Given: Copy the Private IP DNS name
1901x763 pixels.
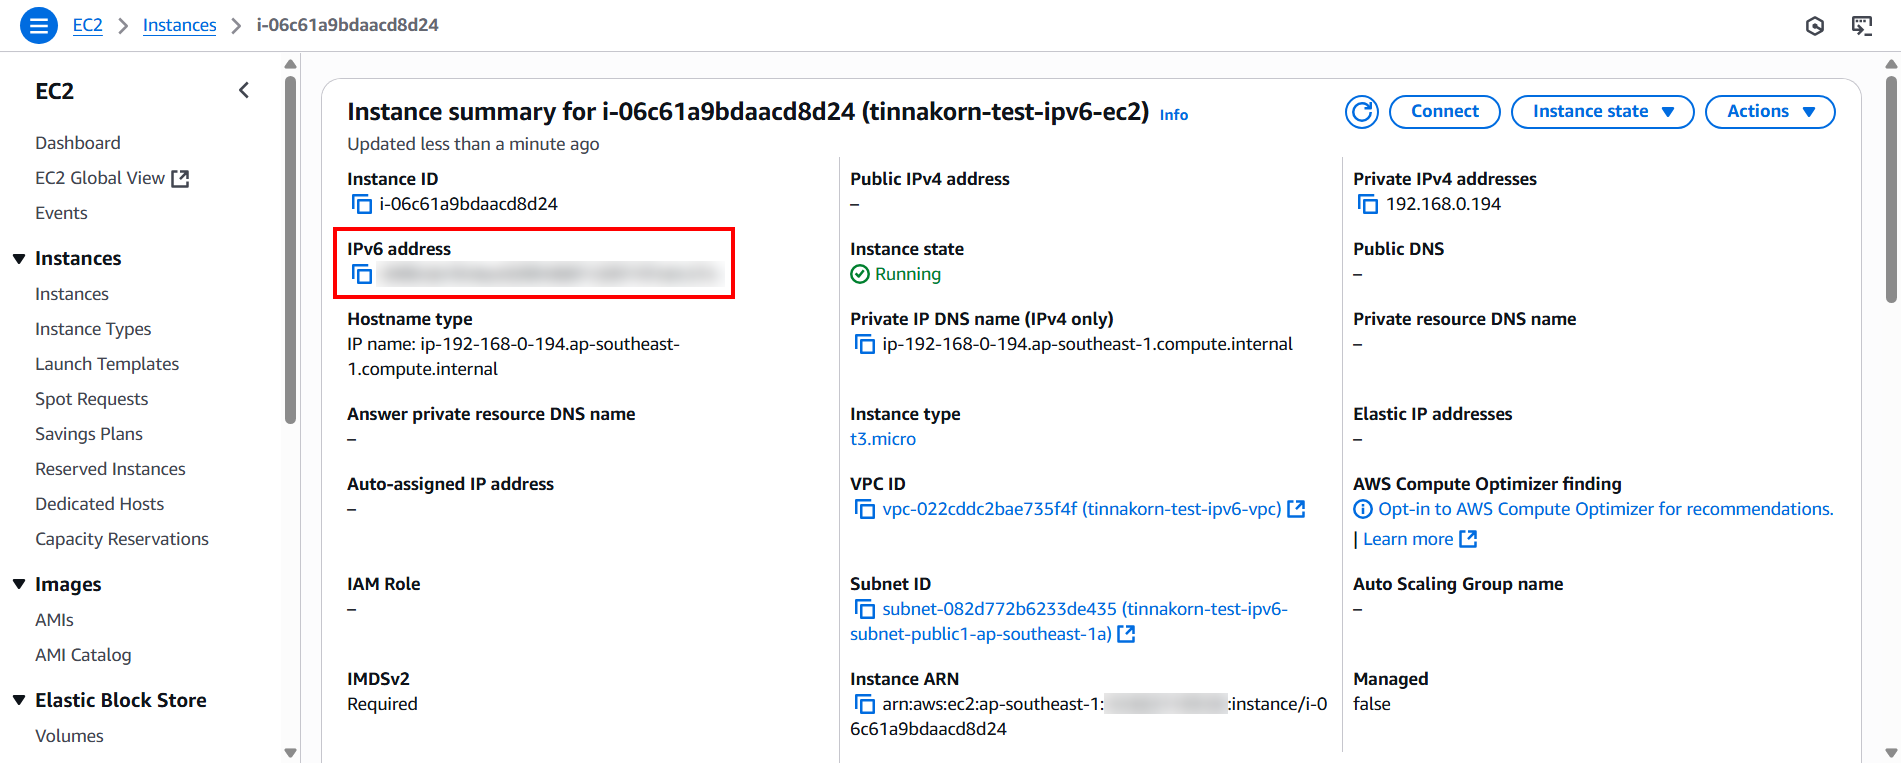Looking at the screenshot, I should click(x=865, y=343).
